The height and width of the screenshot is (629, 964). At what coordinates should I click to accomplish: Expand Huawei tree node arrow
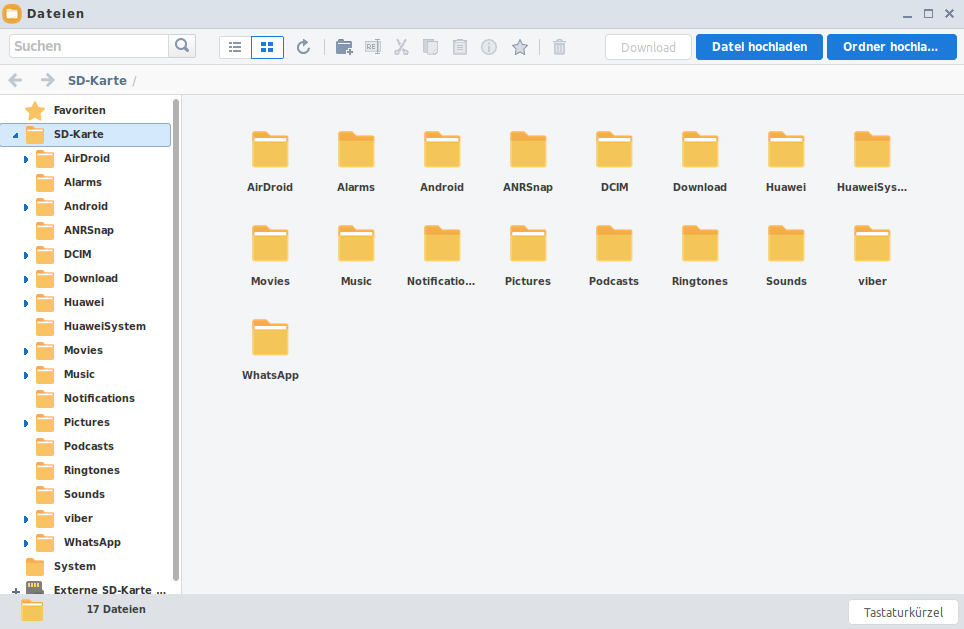tap(26, 303)
